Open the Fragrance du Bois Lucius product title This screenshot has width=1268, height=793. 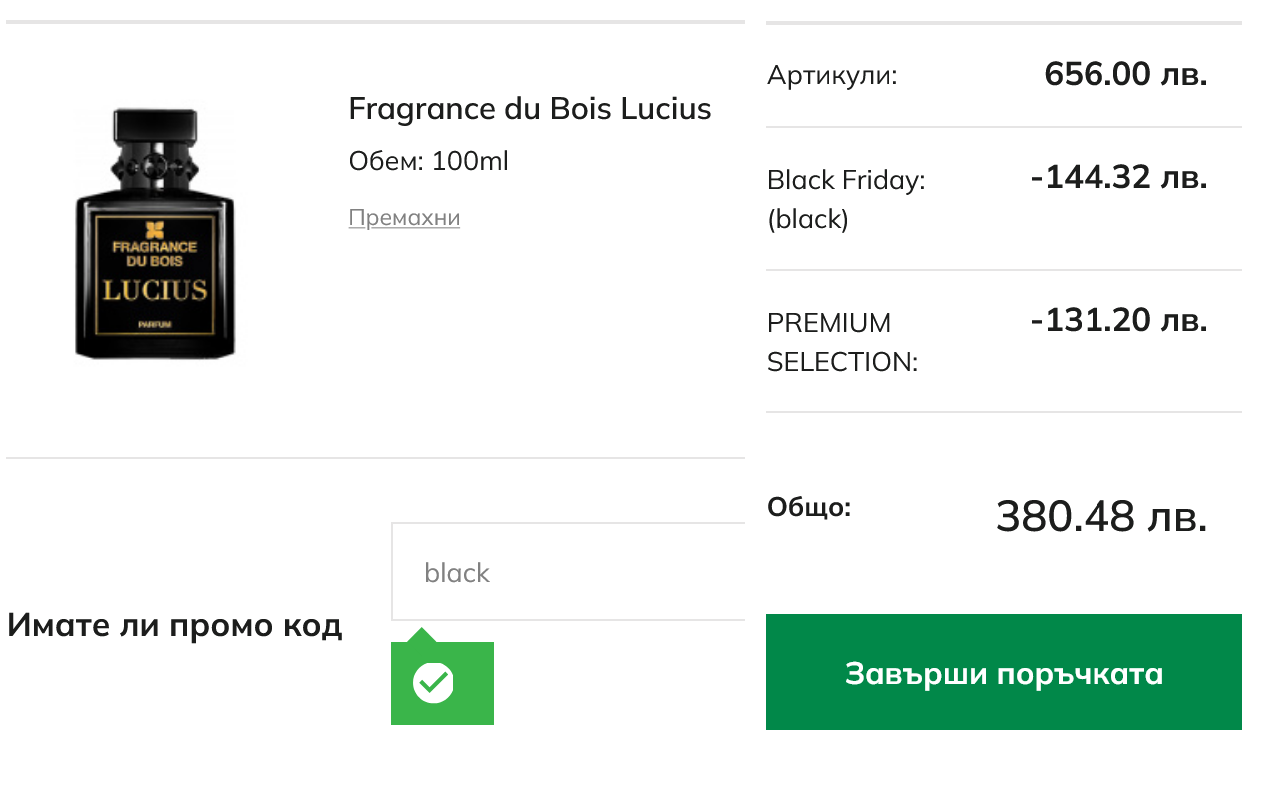[x=529, y=109]
